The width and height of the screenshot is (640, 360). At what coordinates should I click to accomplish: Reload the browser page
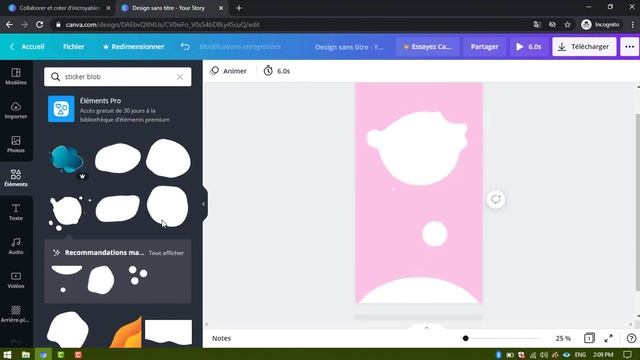40,24
